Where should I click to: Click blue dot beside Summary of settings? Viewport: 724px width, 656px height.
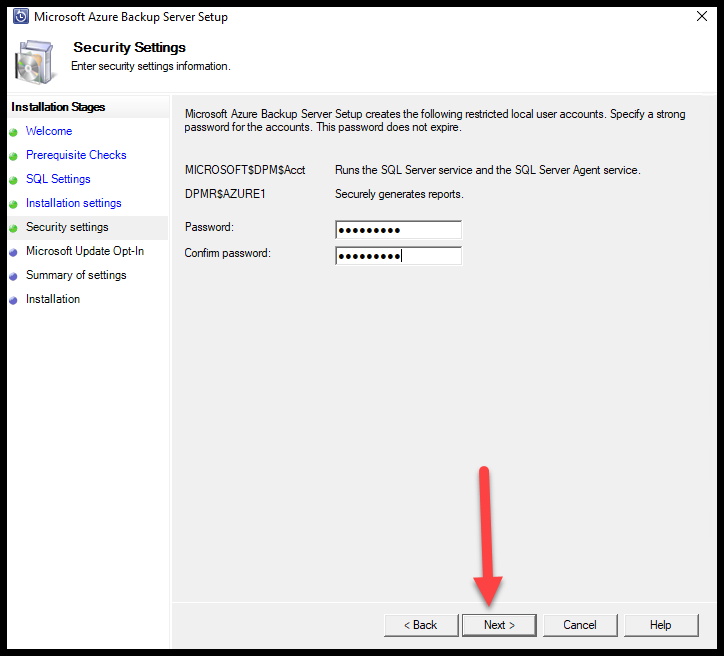(x=13, y=277)
